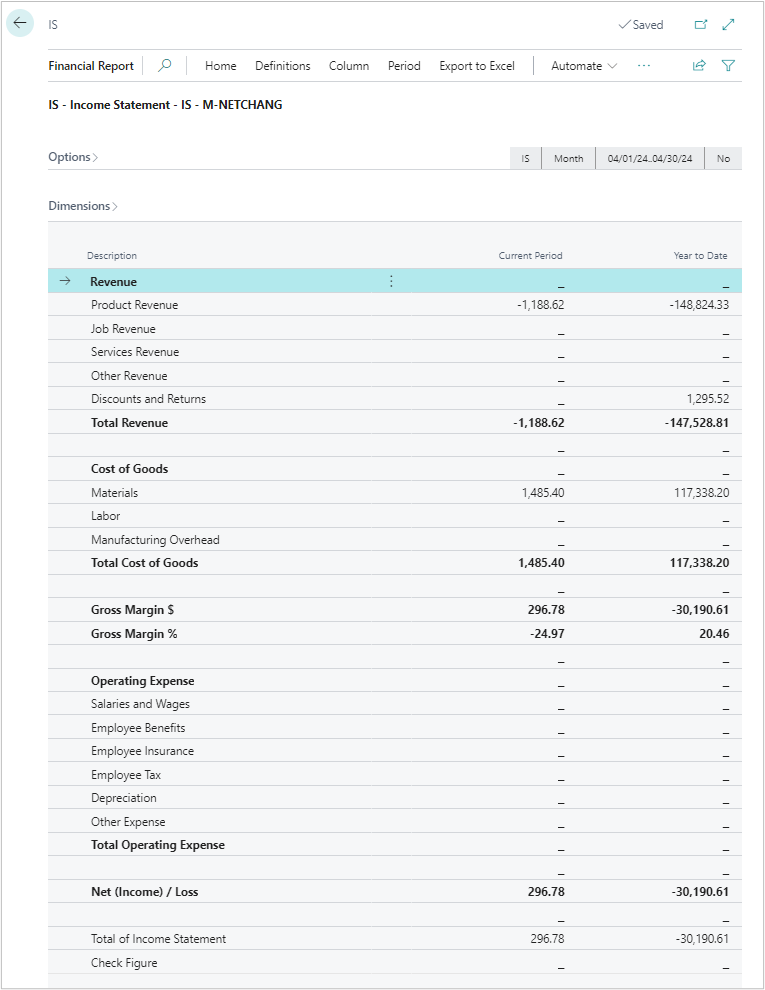Open the Period menu item
The height and width of the screenshot is (990, 765).
404,66
